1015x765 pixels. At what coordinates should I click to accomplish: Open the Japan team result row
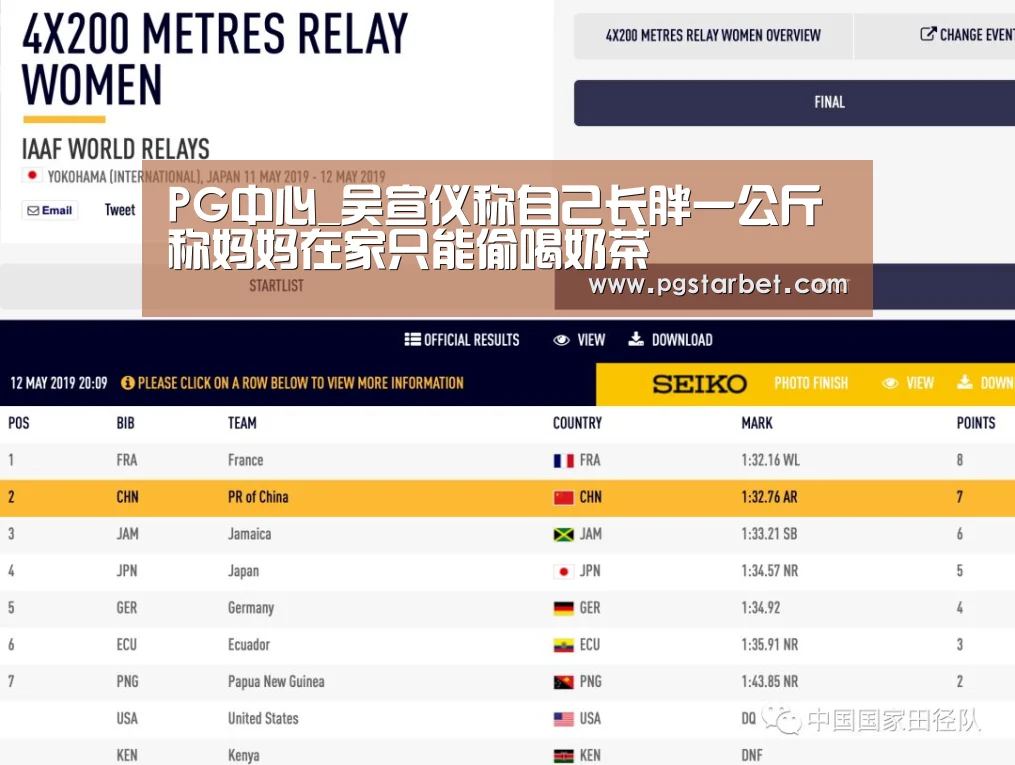click(x=508, y=571)
